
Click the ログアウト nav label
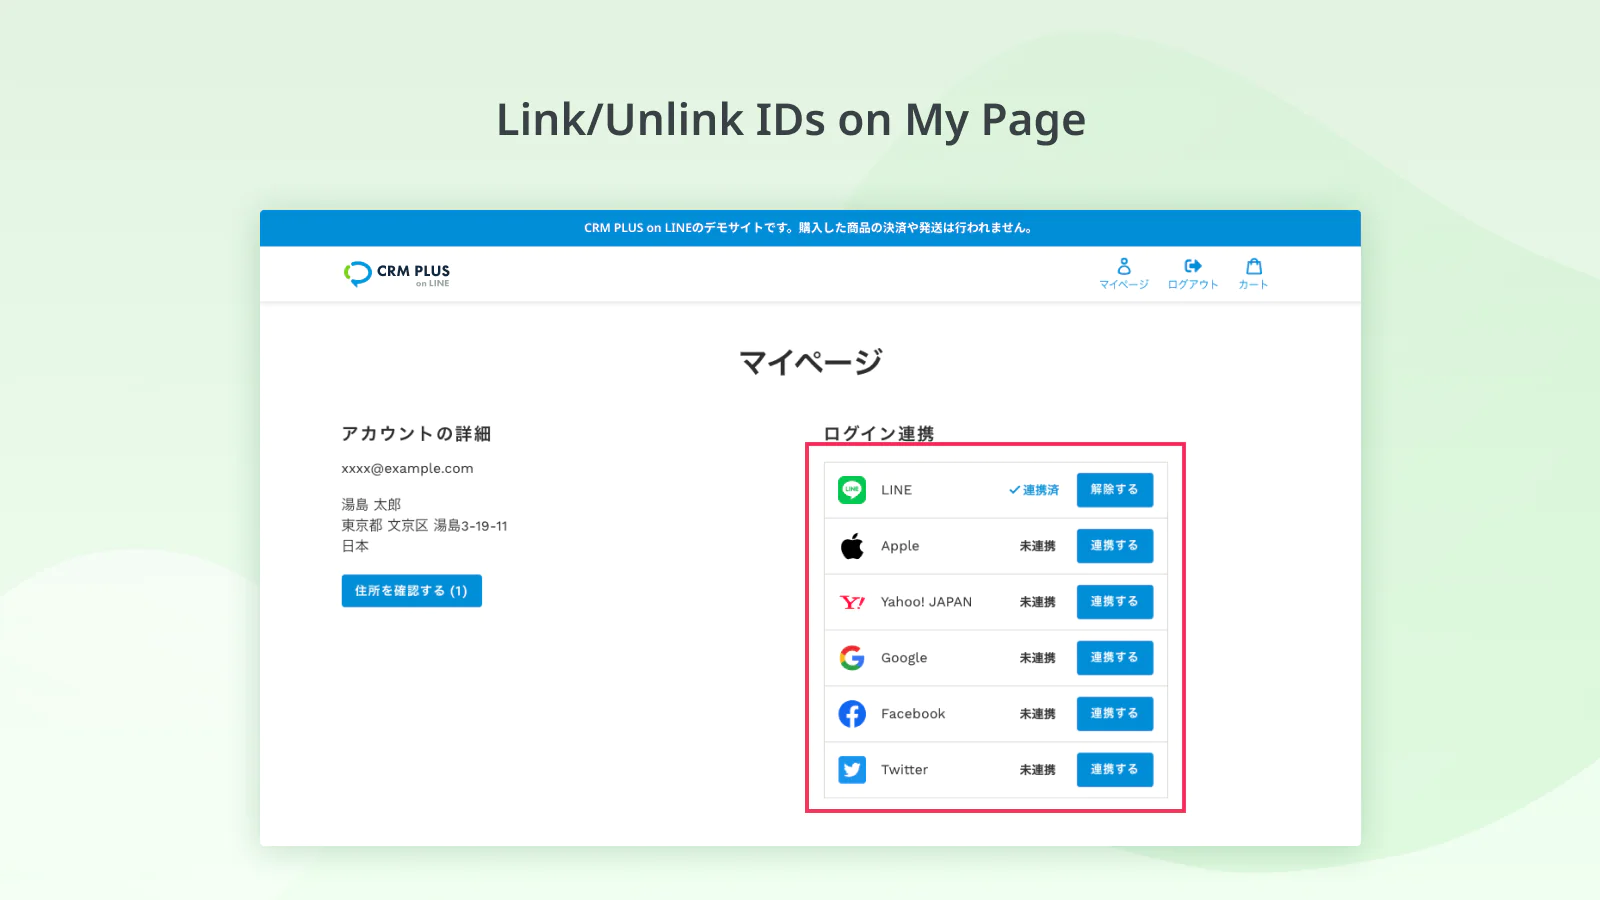[1193, 285]
